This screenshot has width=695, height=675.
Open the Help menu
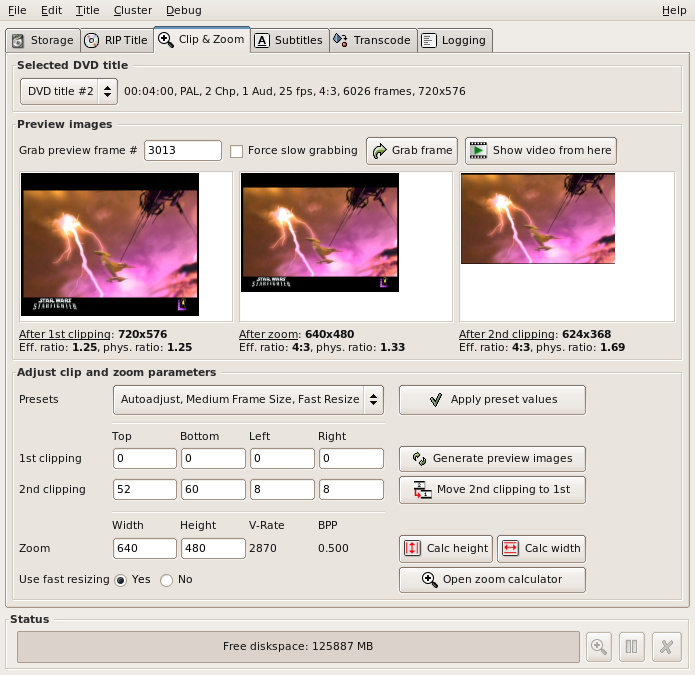click(674, 10)
